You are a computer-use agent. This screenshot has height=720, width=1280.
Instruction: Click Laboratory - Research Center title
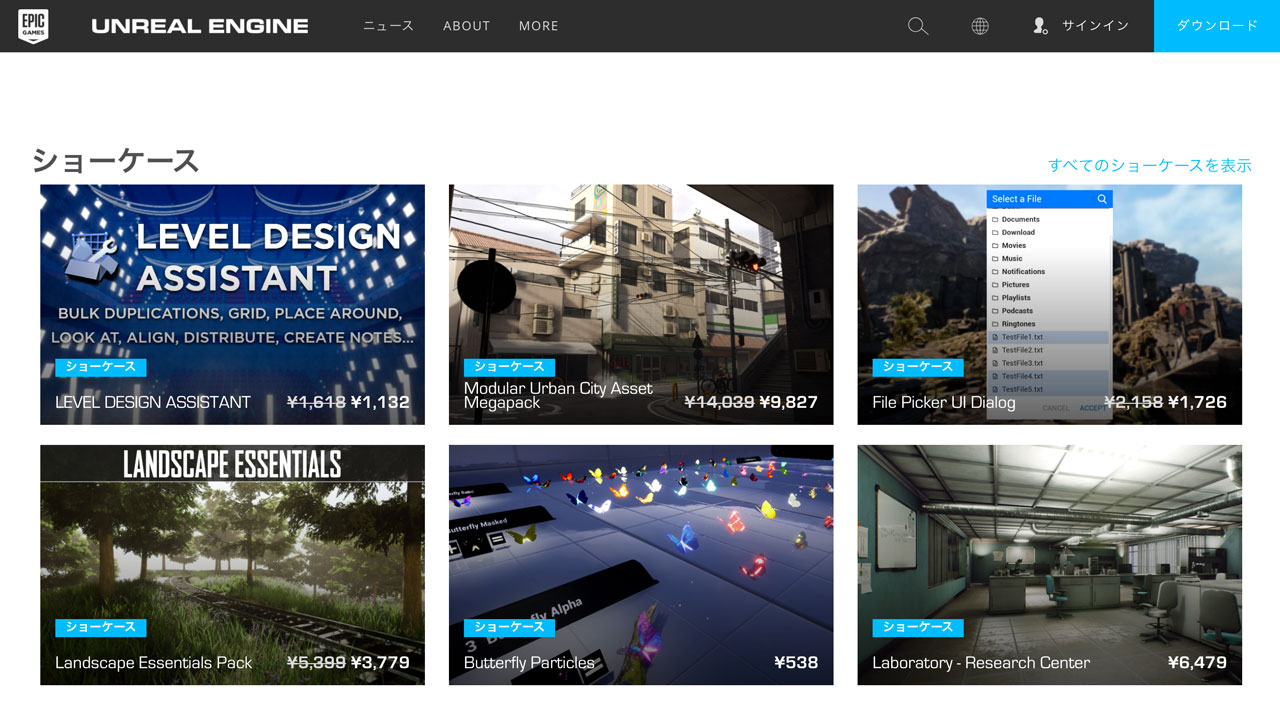(981, 662)
